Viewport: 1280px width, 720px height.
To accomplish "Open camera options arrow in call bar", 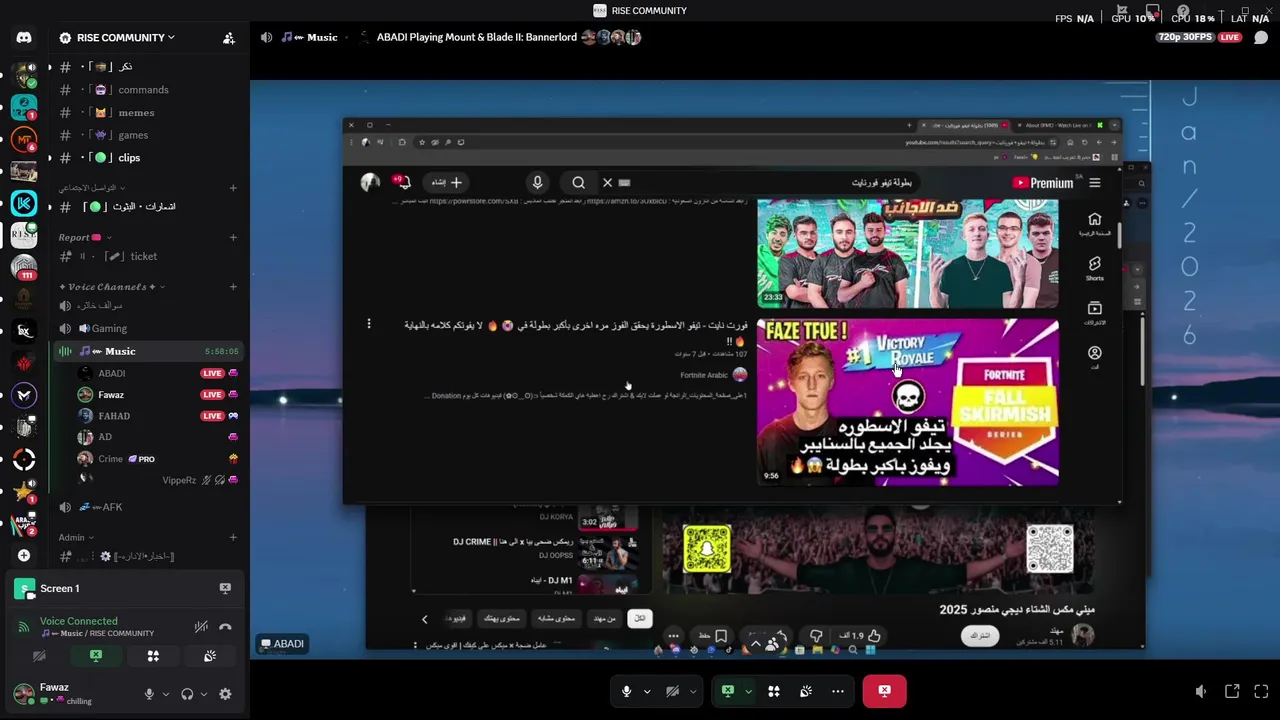I will [692, 691].
